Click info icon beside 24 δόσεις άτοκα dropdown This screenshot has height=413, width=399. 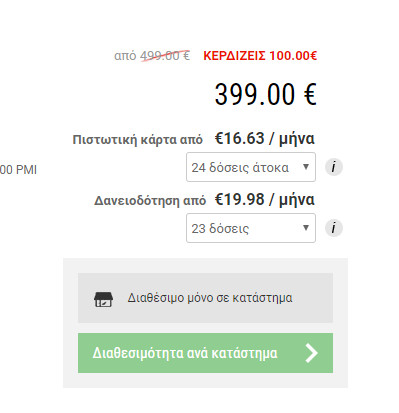click(334, 167)
